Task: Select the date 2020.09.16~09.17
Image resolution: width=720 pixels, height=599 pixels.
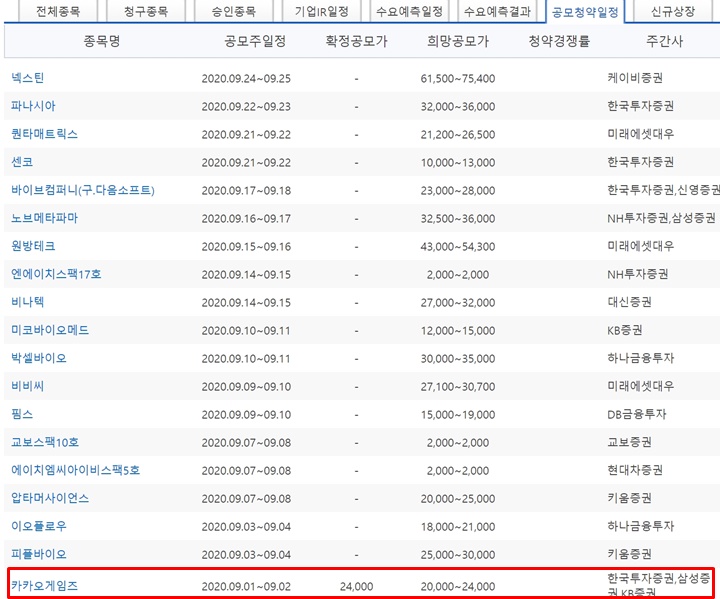Action: click(x=246, y=219)
